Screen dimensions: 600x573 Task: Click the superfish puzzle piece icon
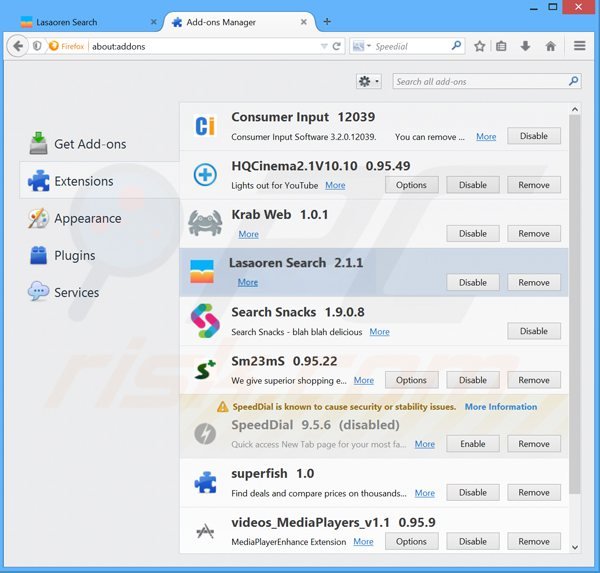(x=205, y=482)
